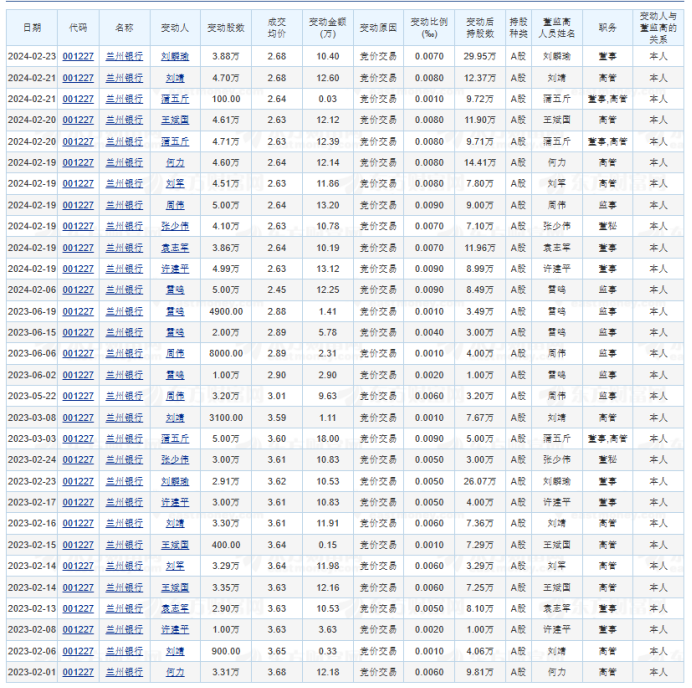This screenshot has width=692, height=688.
Task: Open shareholder name link in 2023-03-03 row
Action: [x=175, y=439]
